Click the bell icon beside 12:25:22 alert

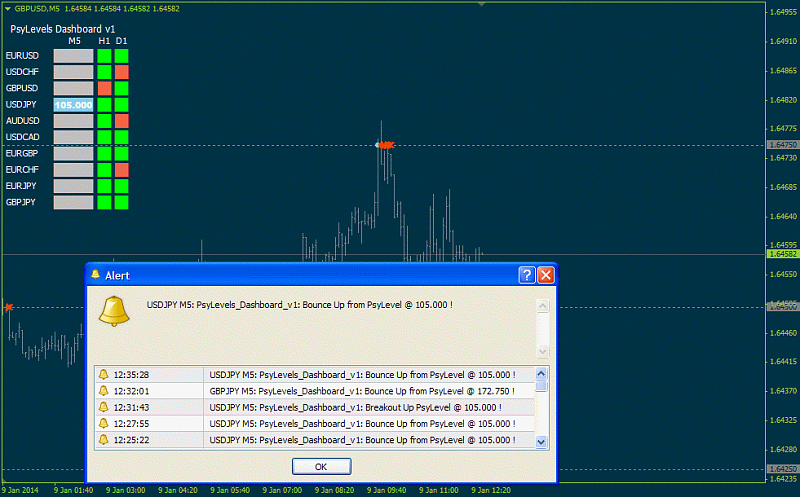tap(102, 440)
